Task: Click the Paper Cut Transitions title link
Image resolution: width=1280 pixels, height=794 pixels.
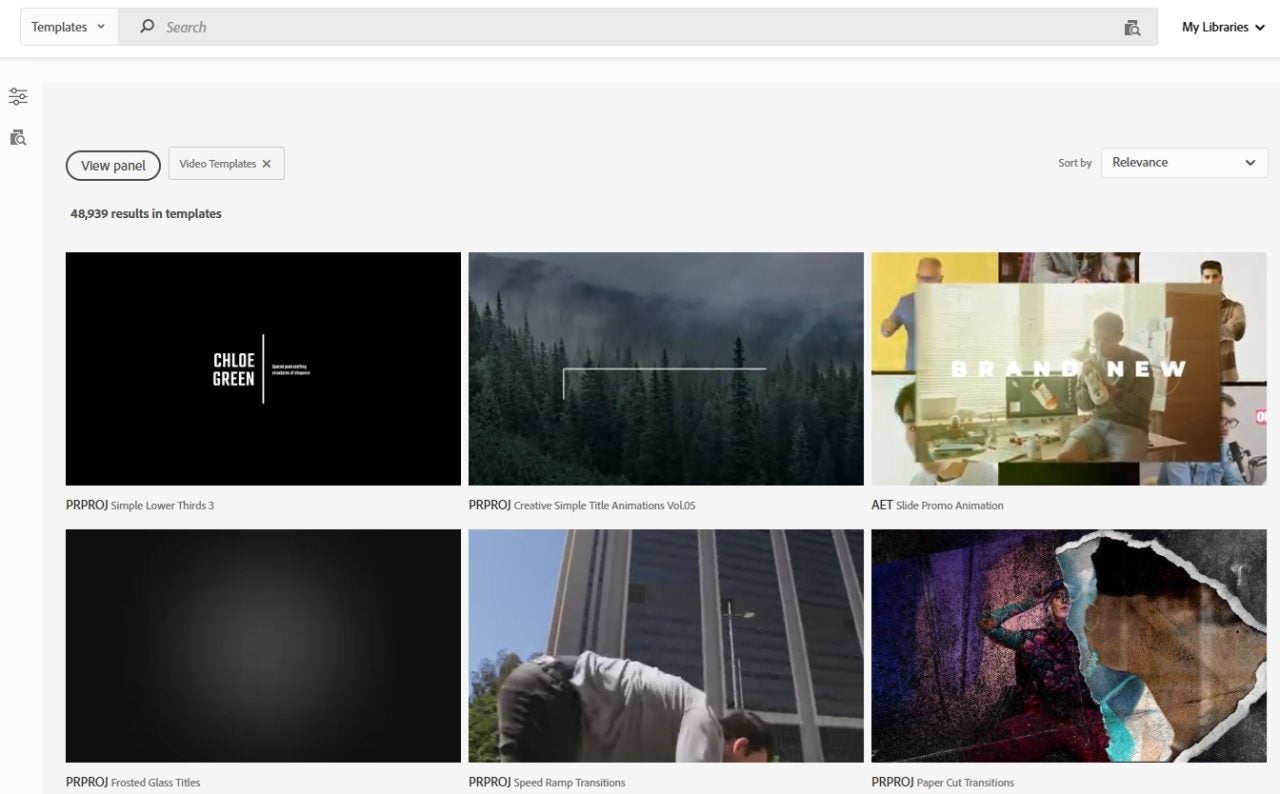Action: tap(963, 783)
